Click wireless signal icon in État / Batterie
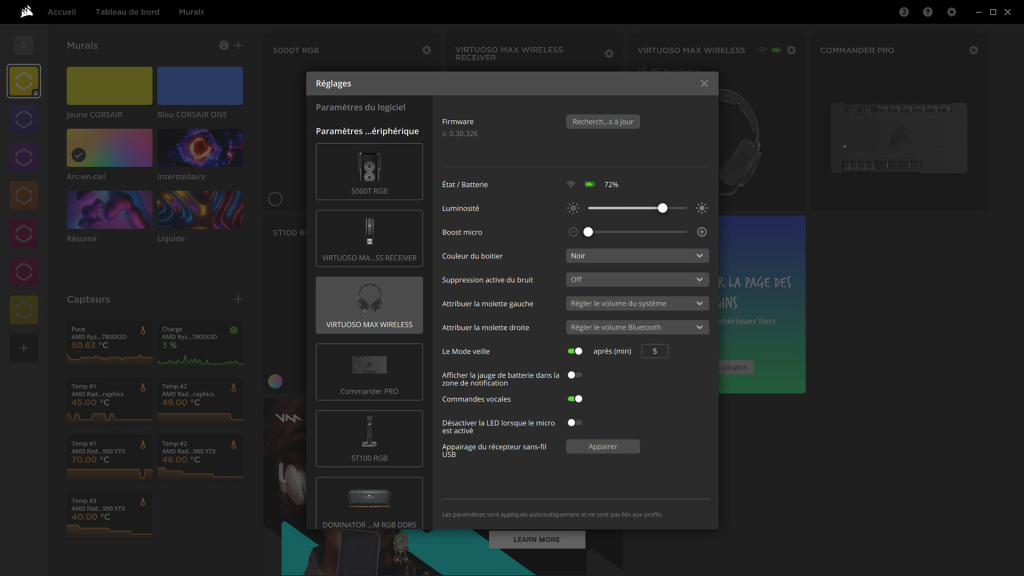The height and width of the screenshot is (576, 1024). pyautogui.click(x=571, y=185)
